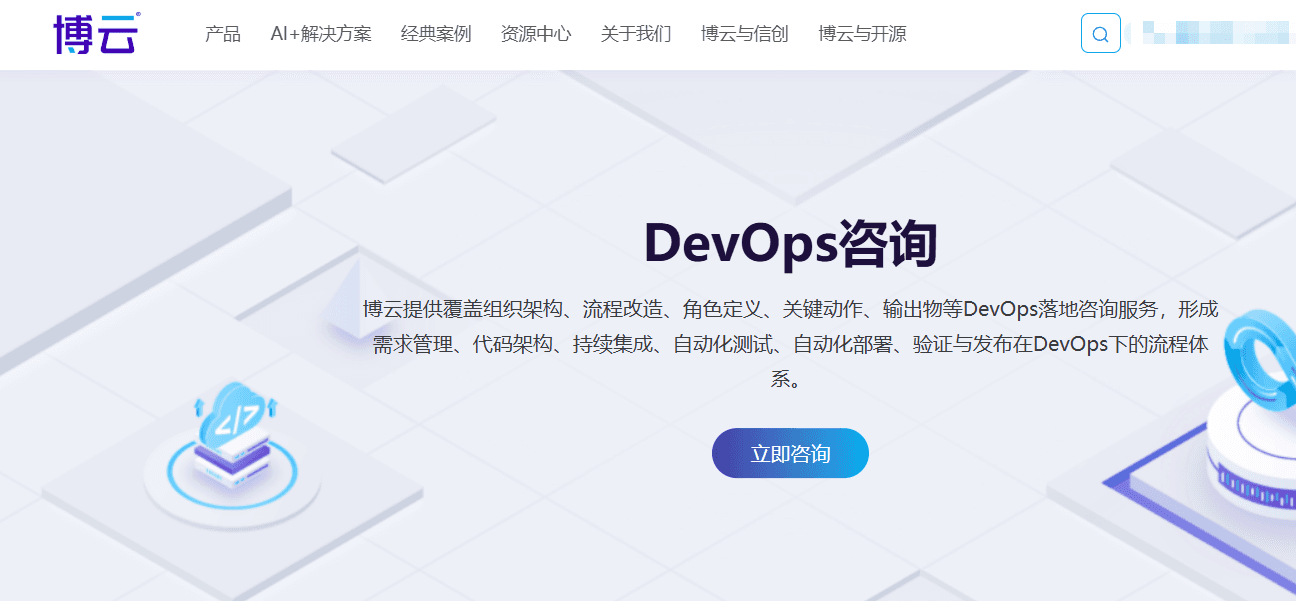Click the DevOps service description paragraph
The width and height of the screenshot is (1296, 601).
coord(790,344)
